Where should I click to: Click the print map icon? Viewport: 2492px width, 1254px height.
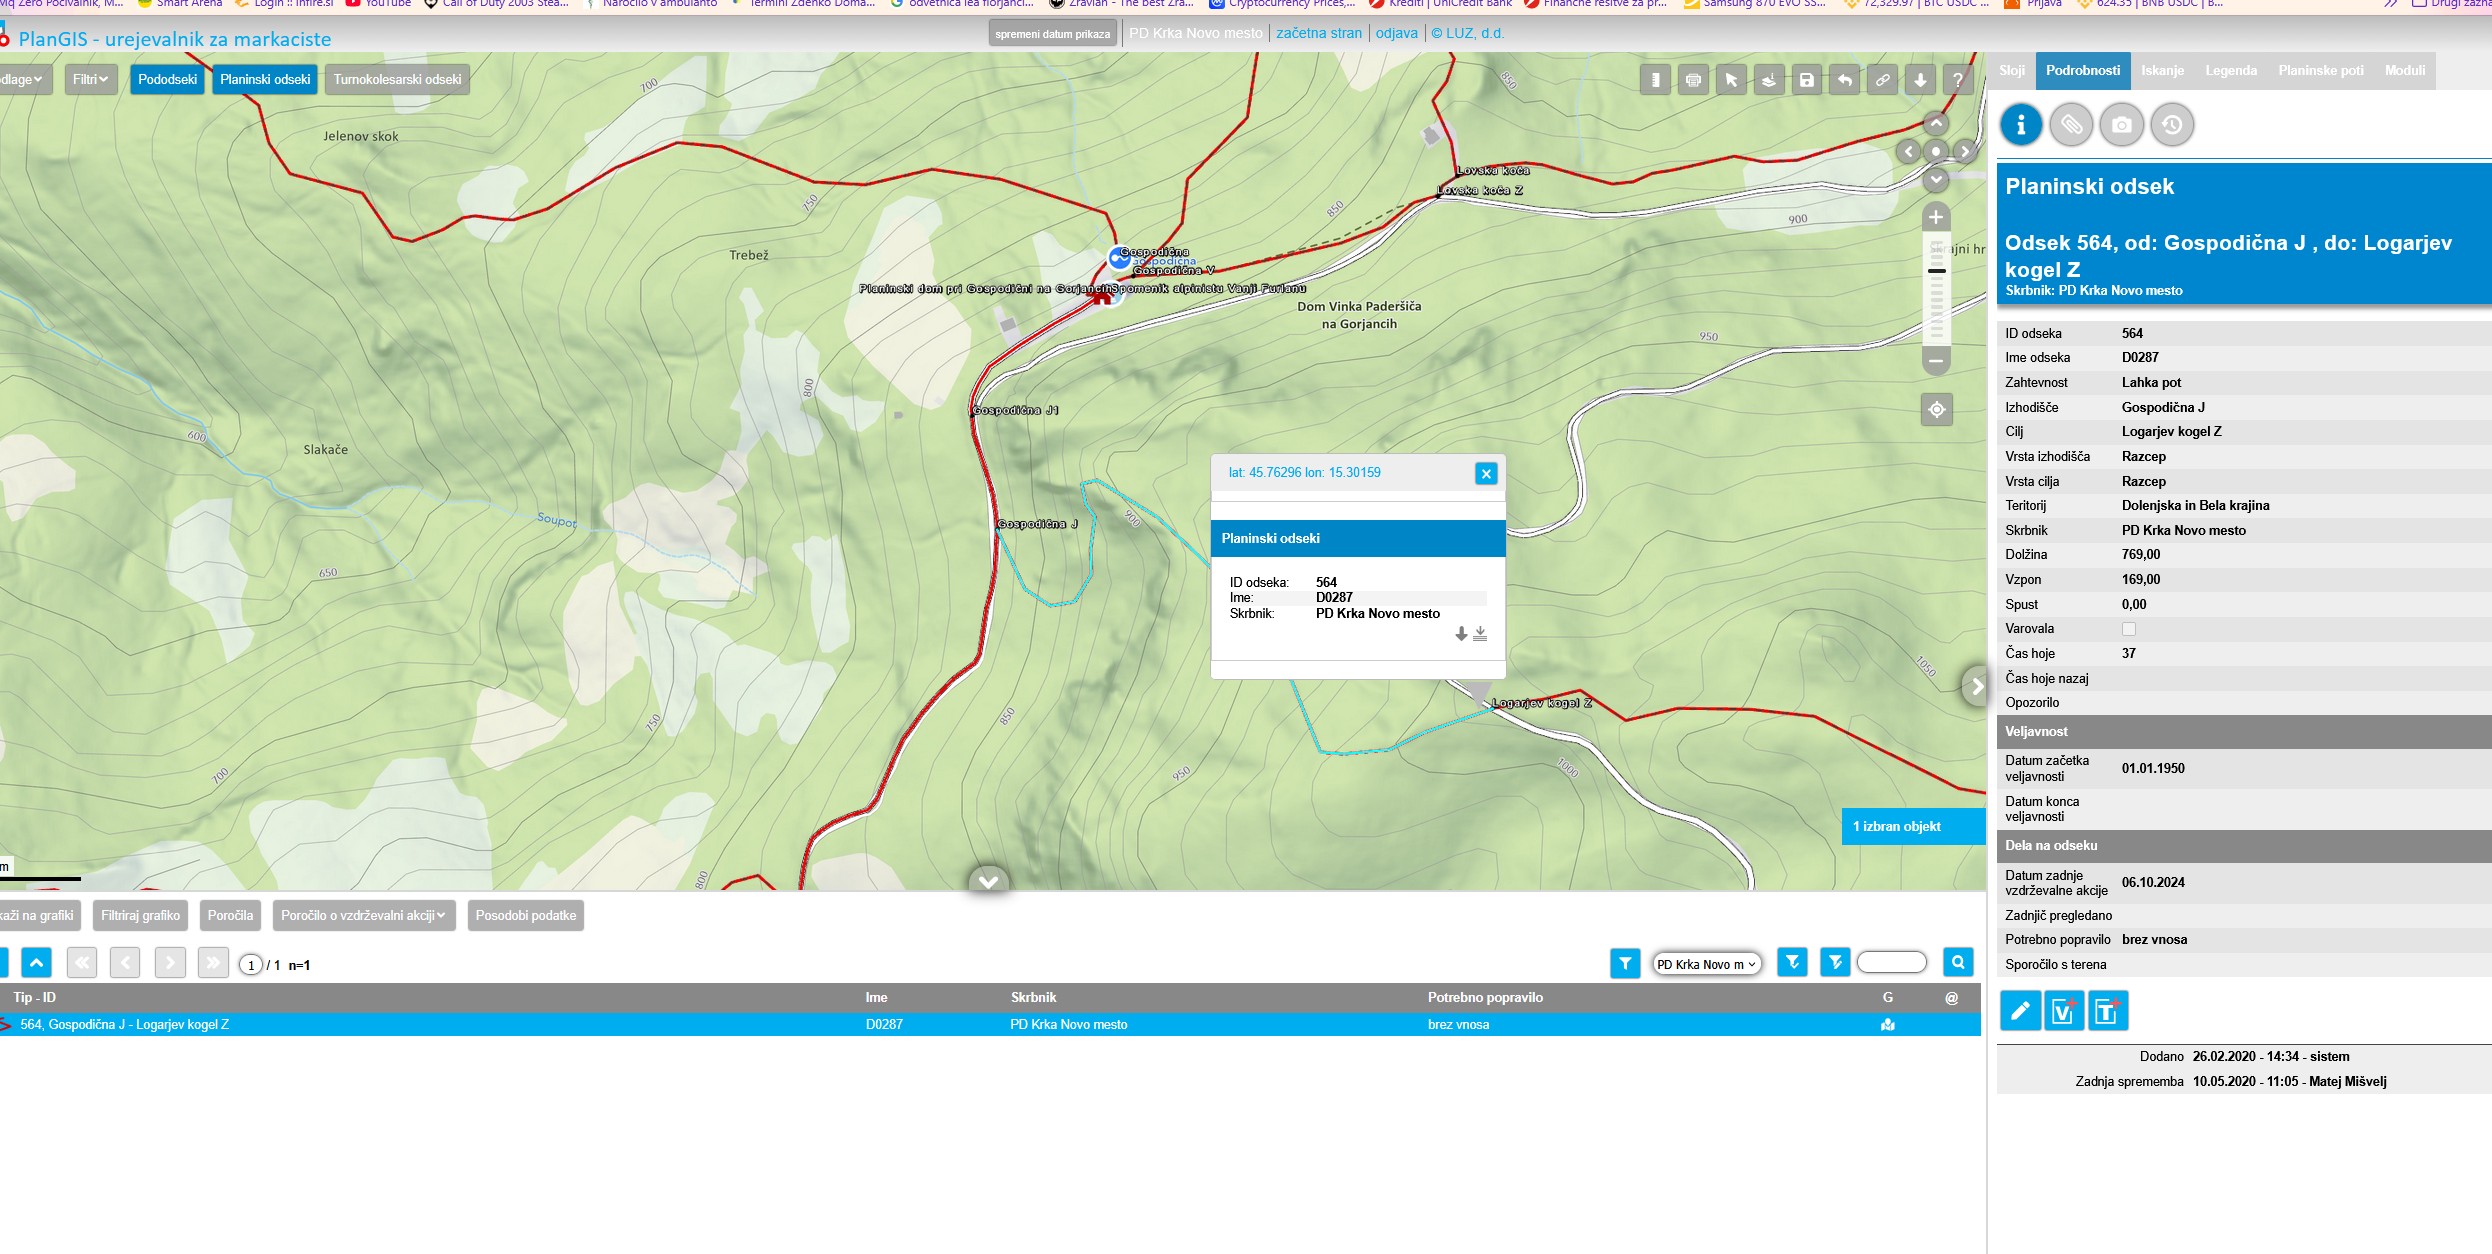pyautogui.click(x=1693, y=80)
